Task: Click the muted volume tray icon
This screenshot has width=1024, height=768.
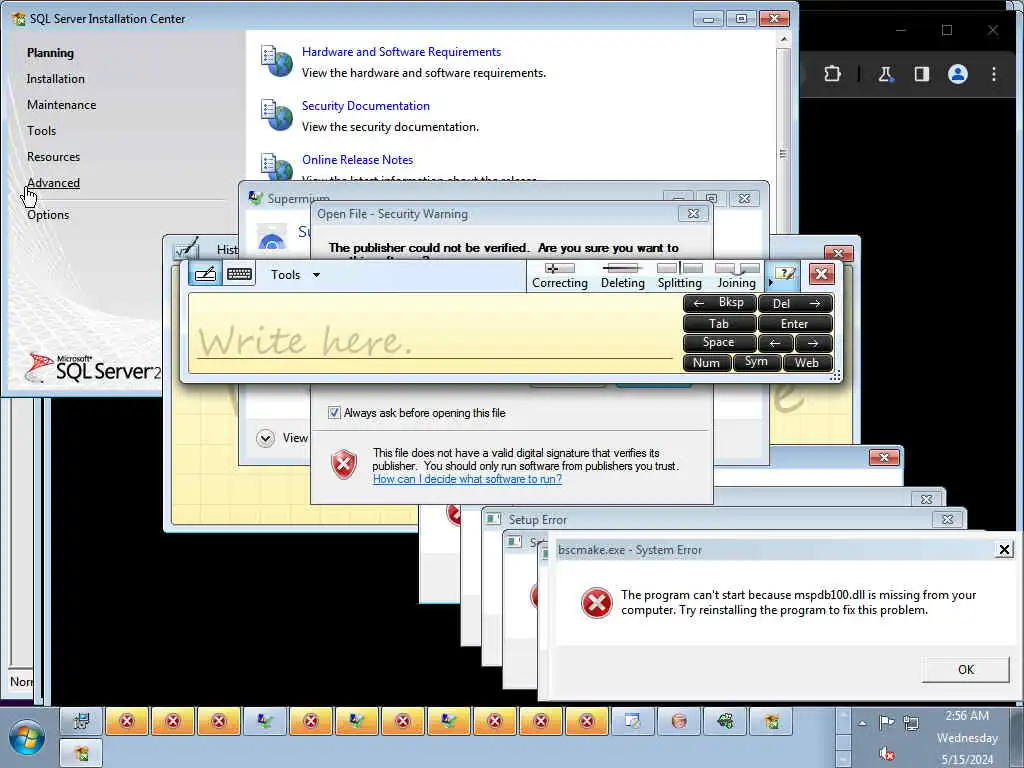Action: pos(886,754)
